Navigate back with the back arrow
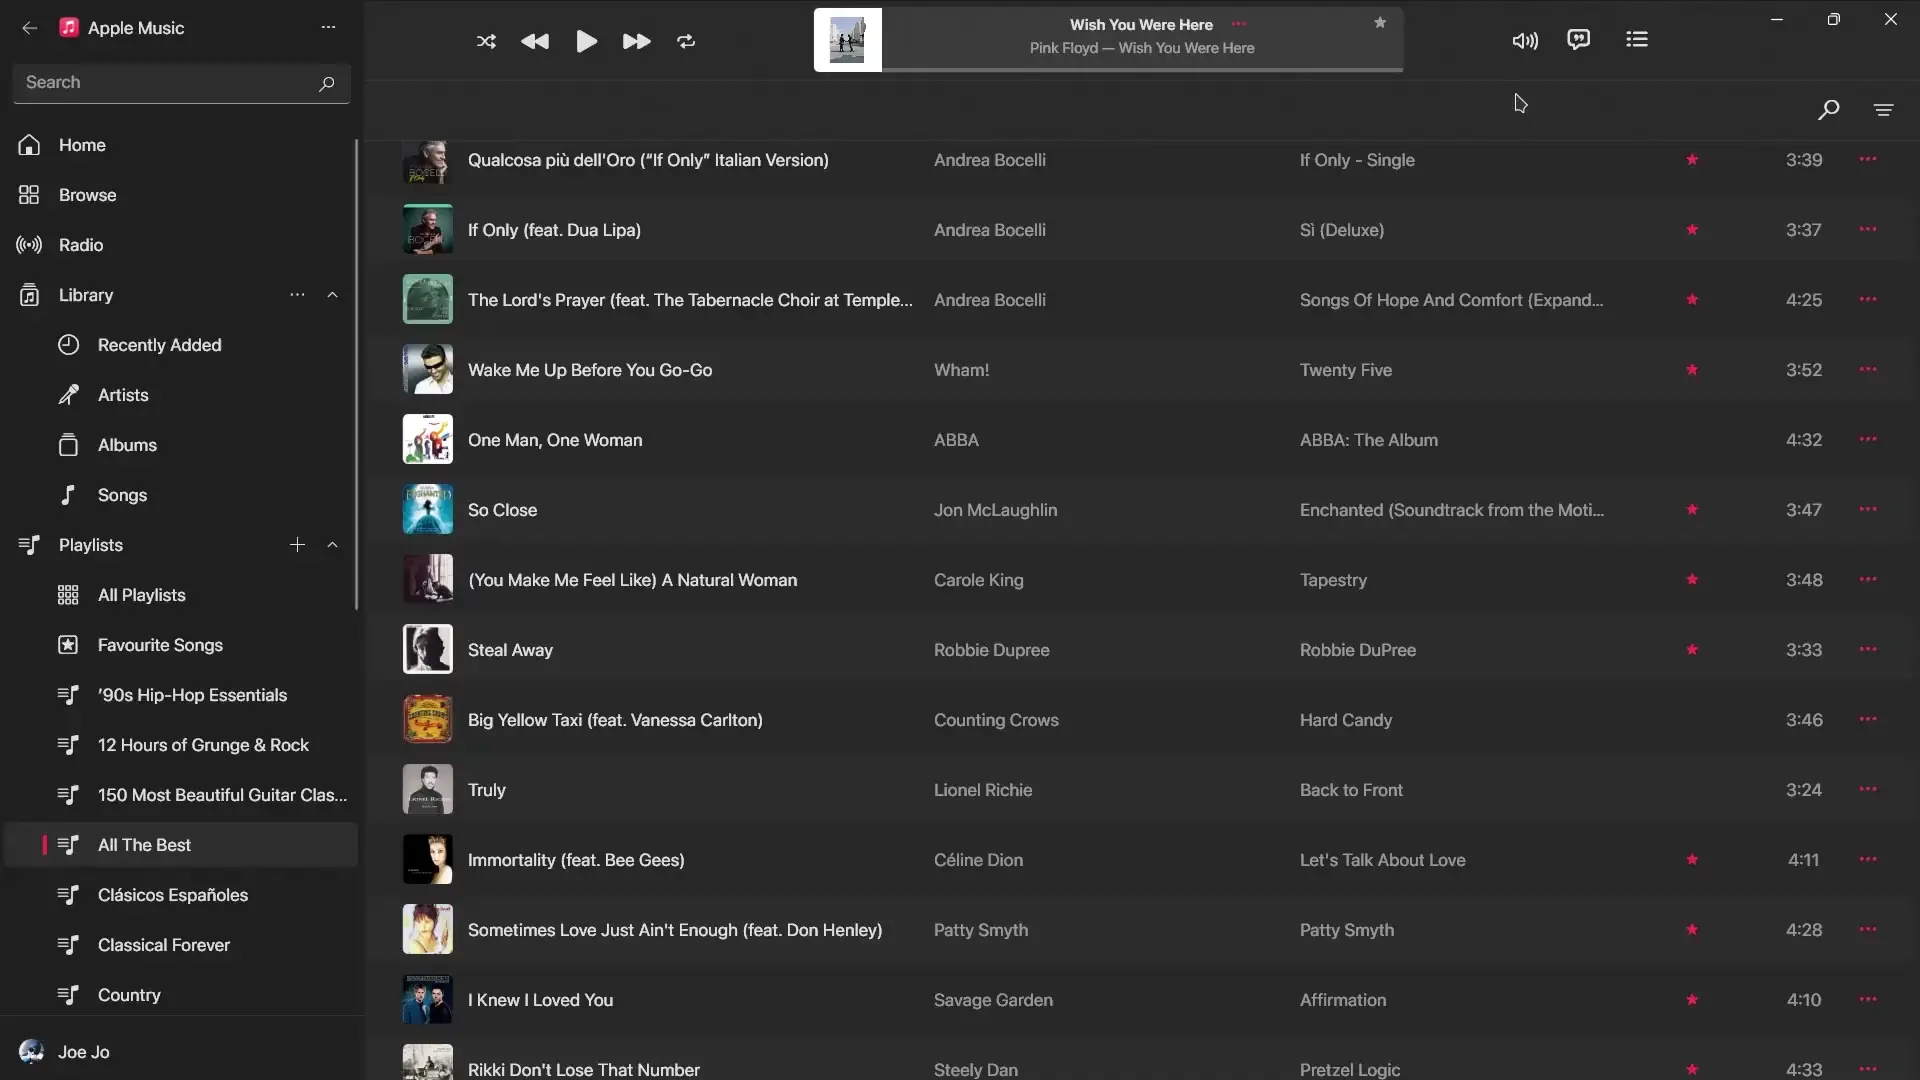 click(30, 28)
